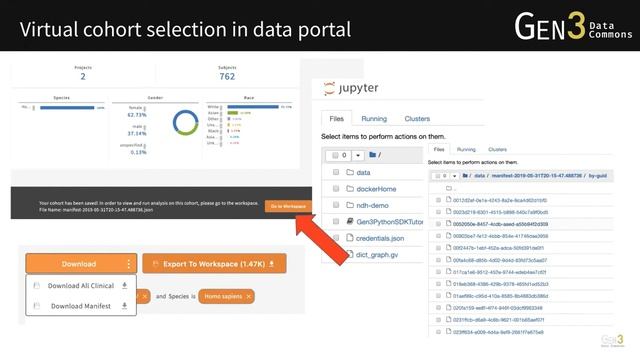Choose Download Manifest from the menu

81,306
